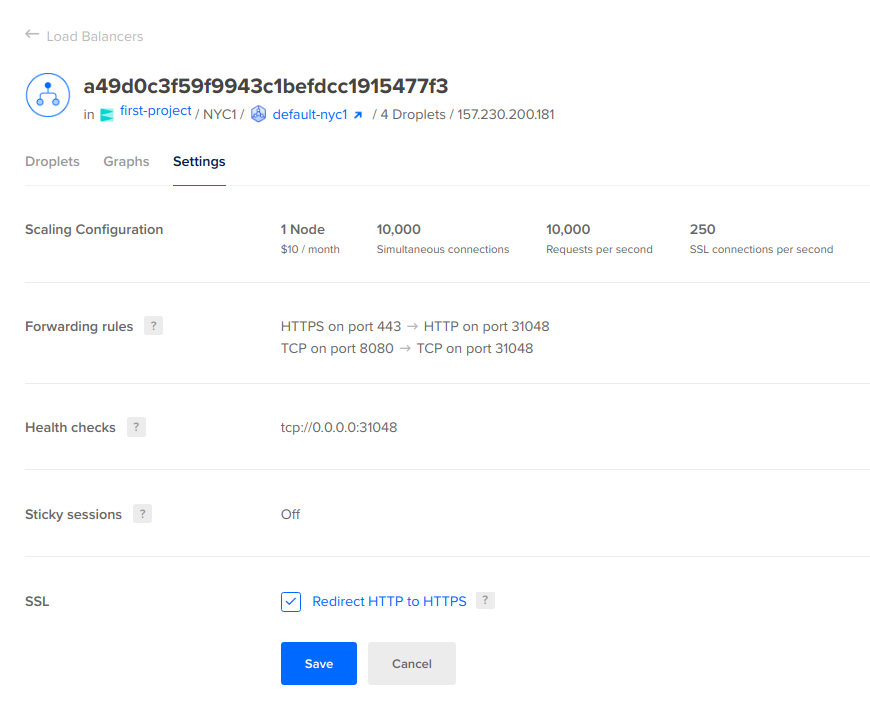Open the Forwarding rules help icon
This screenshot has height=708, width=870.
coord(153,326)
